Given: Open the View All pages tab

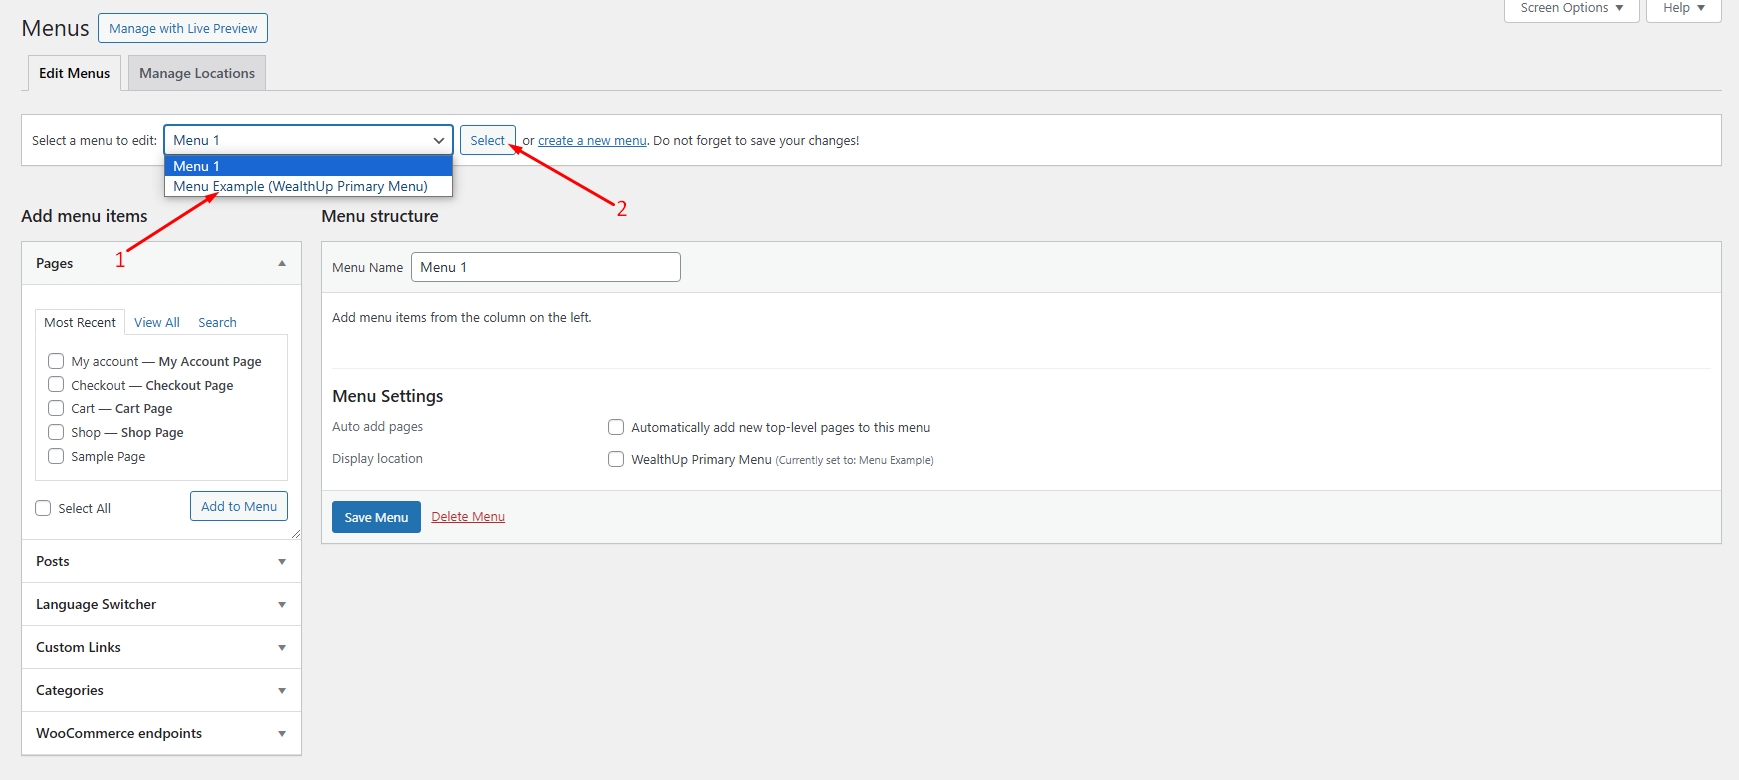Looking at the screenshot, I should tap(157, 322).
